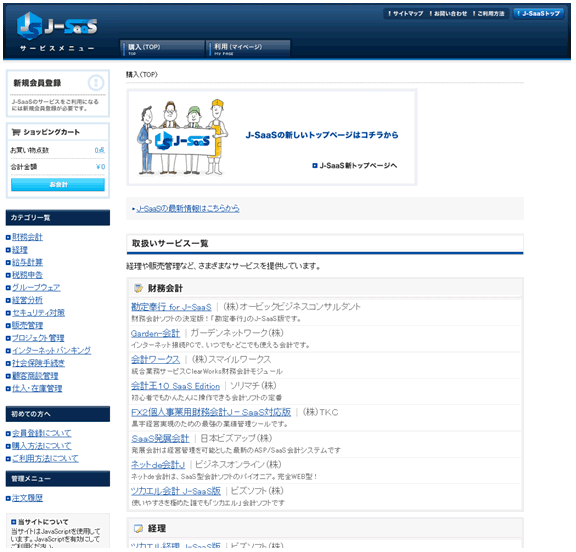Click the 購入(TOP) breadcrumb text

[142, 75]
